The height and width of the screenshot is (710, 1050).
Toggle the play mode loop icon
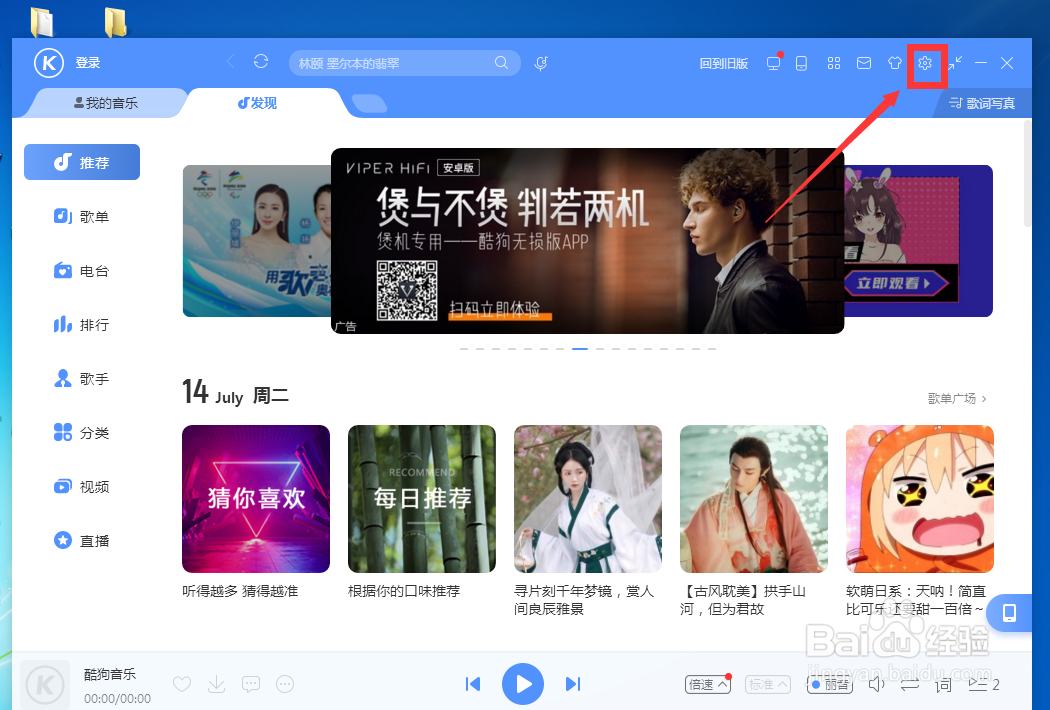911,684
